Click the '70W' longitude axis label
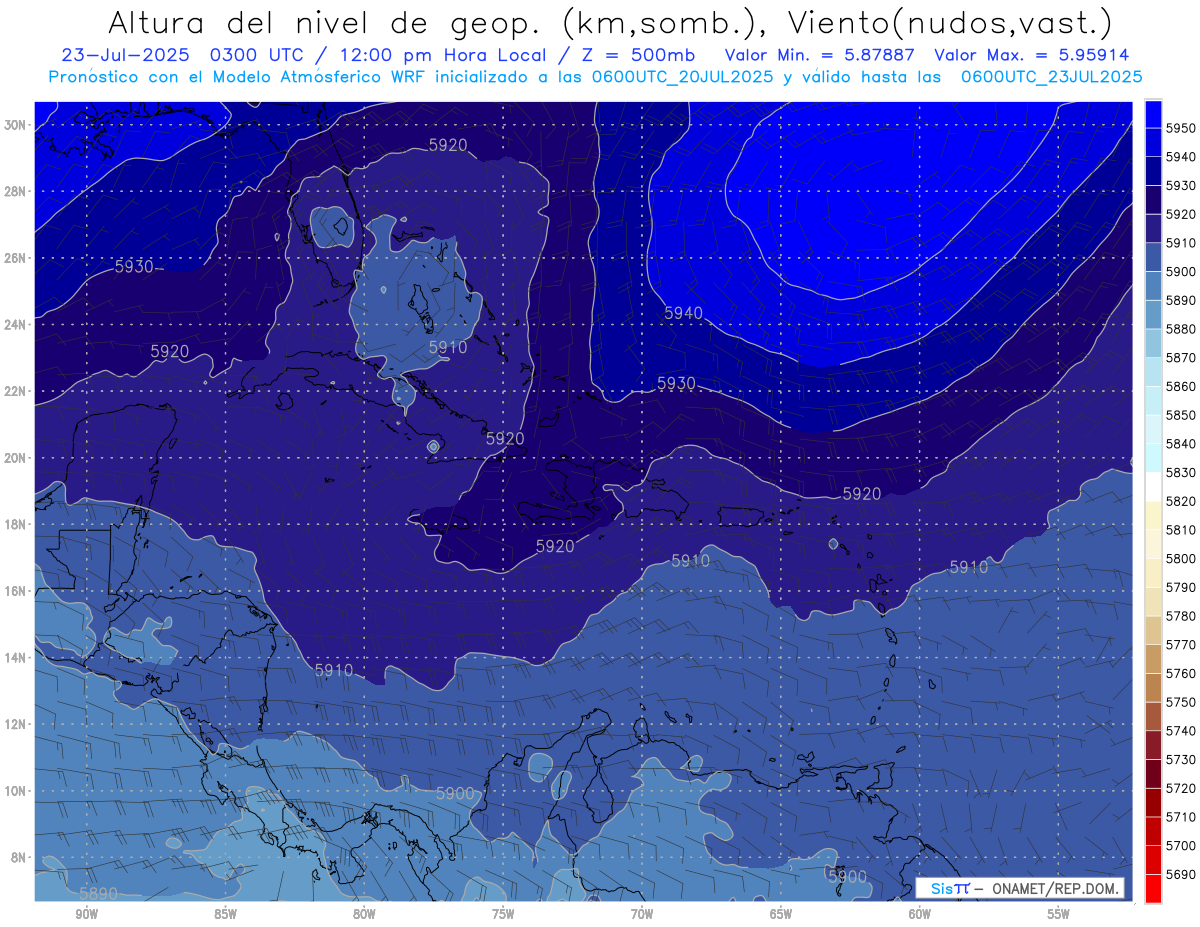 point(642,915)
